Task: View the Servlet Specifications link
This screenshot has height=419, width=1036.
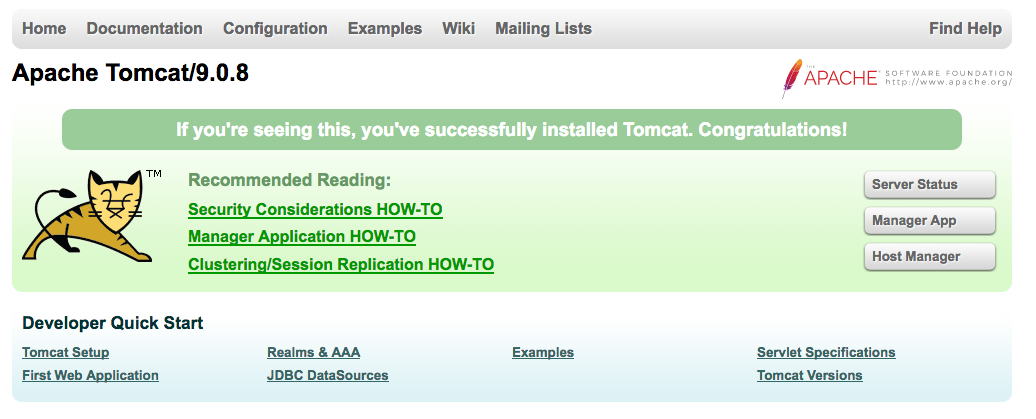Action: point(826,353)
